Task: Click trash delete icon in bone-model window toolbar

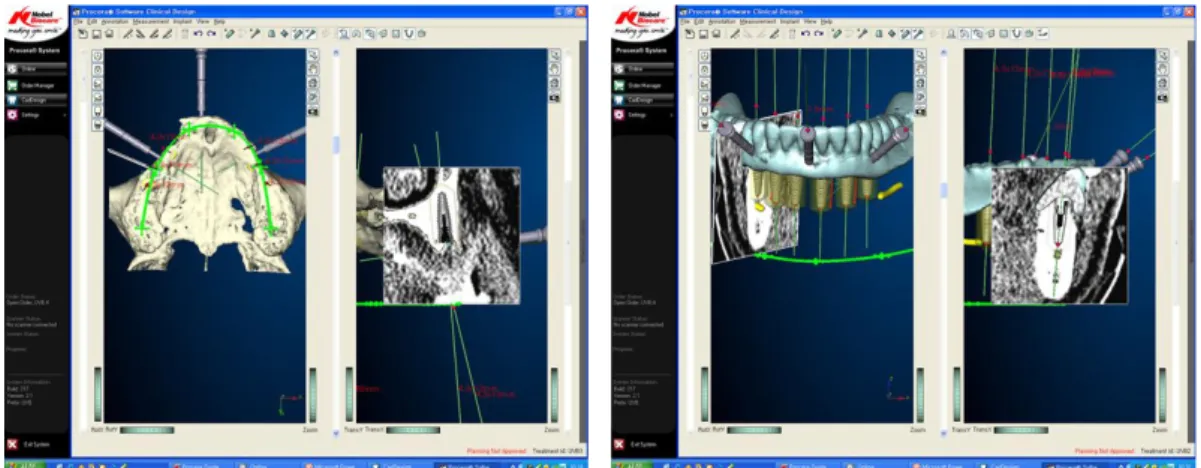Action: [x=185, y=33]
